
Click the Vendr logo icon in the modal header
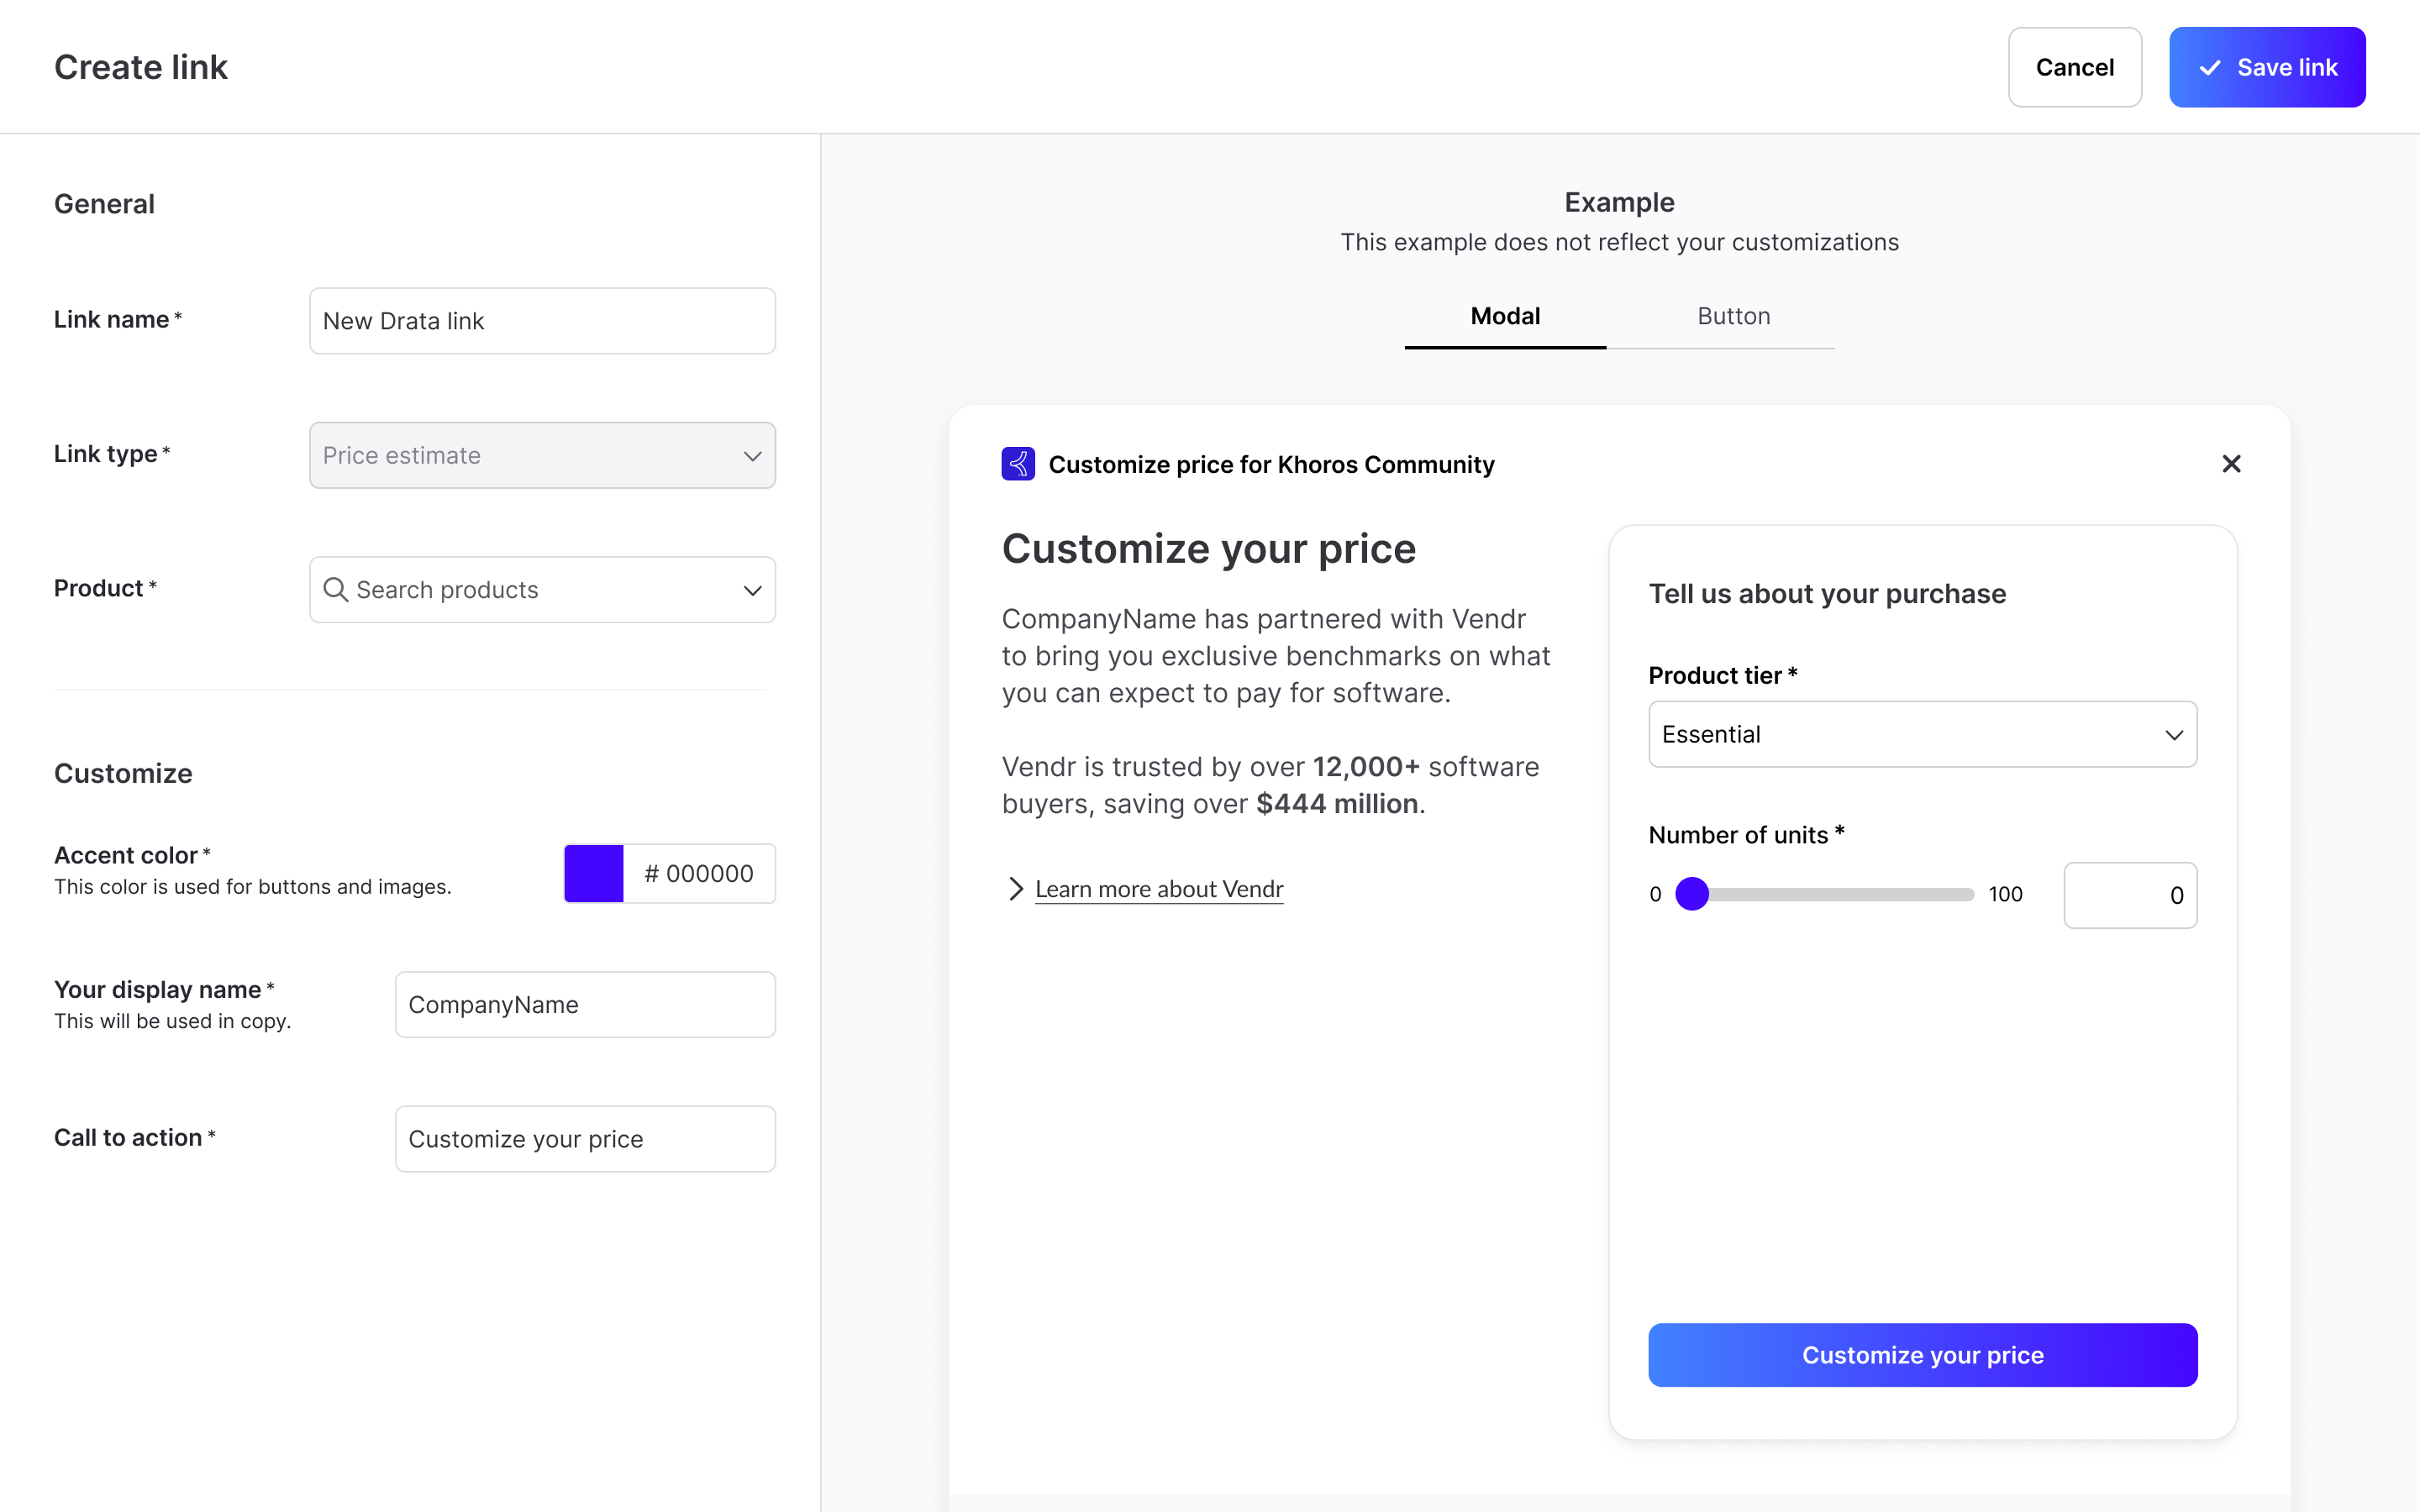click(1018, 464)
